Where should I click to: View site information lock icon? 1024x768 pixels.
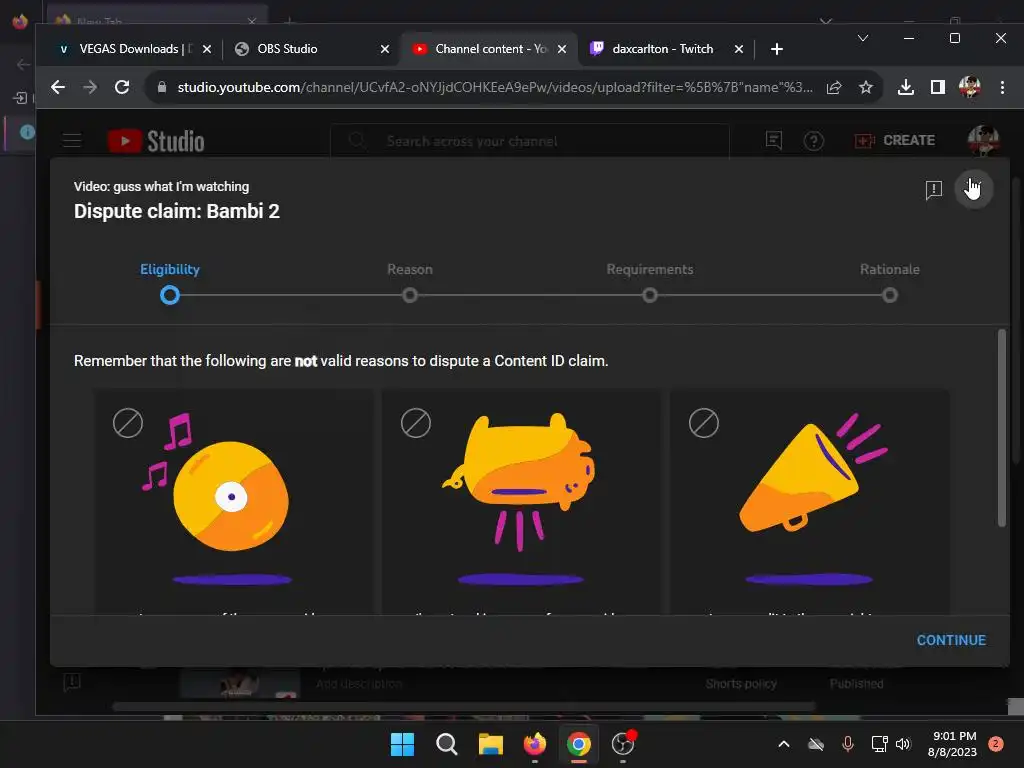point(162,87)
